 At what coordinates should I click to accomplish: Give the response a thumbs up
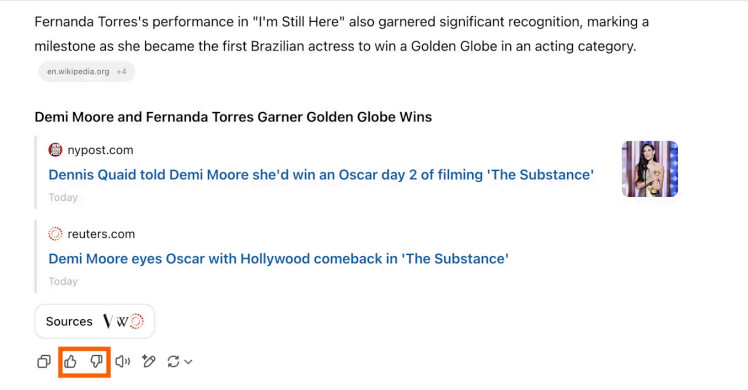71,362
